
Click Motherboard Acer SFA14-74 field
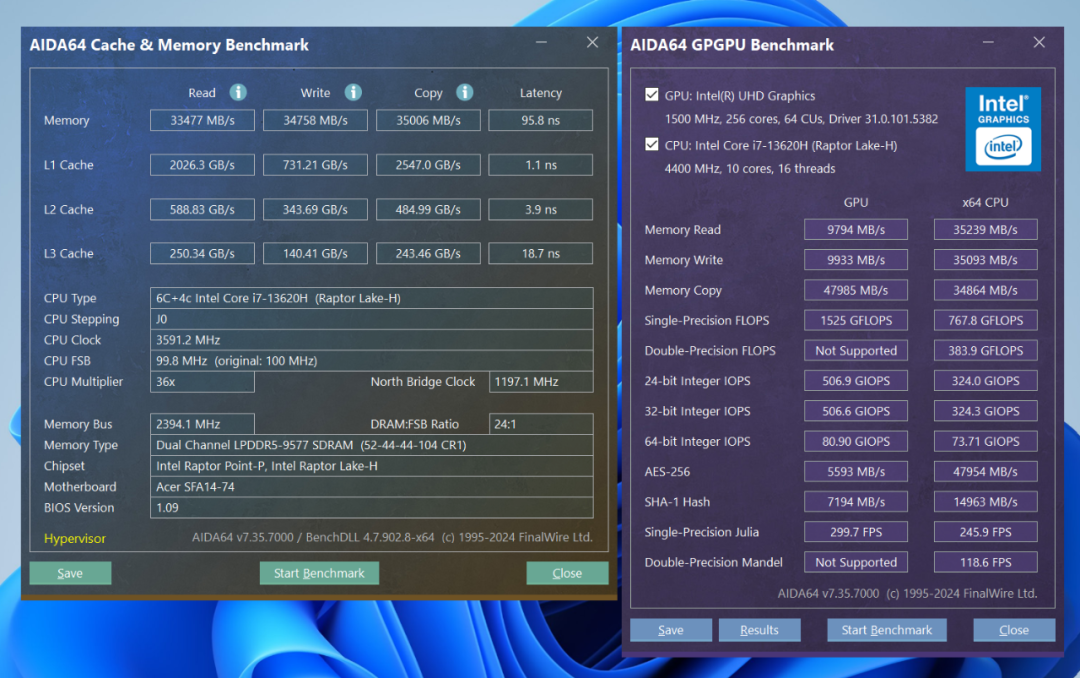pyautogui.click(x=372, y=486)
